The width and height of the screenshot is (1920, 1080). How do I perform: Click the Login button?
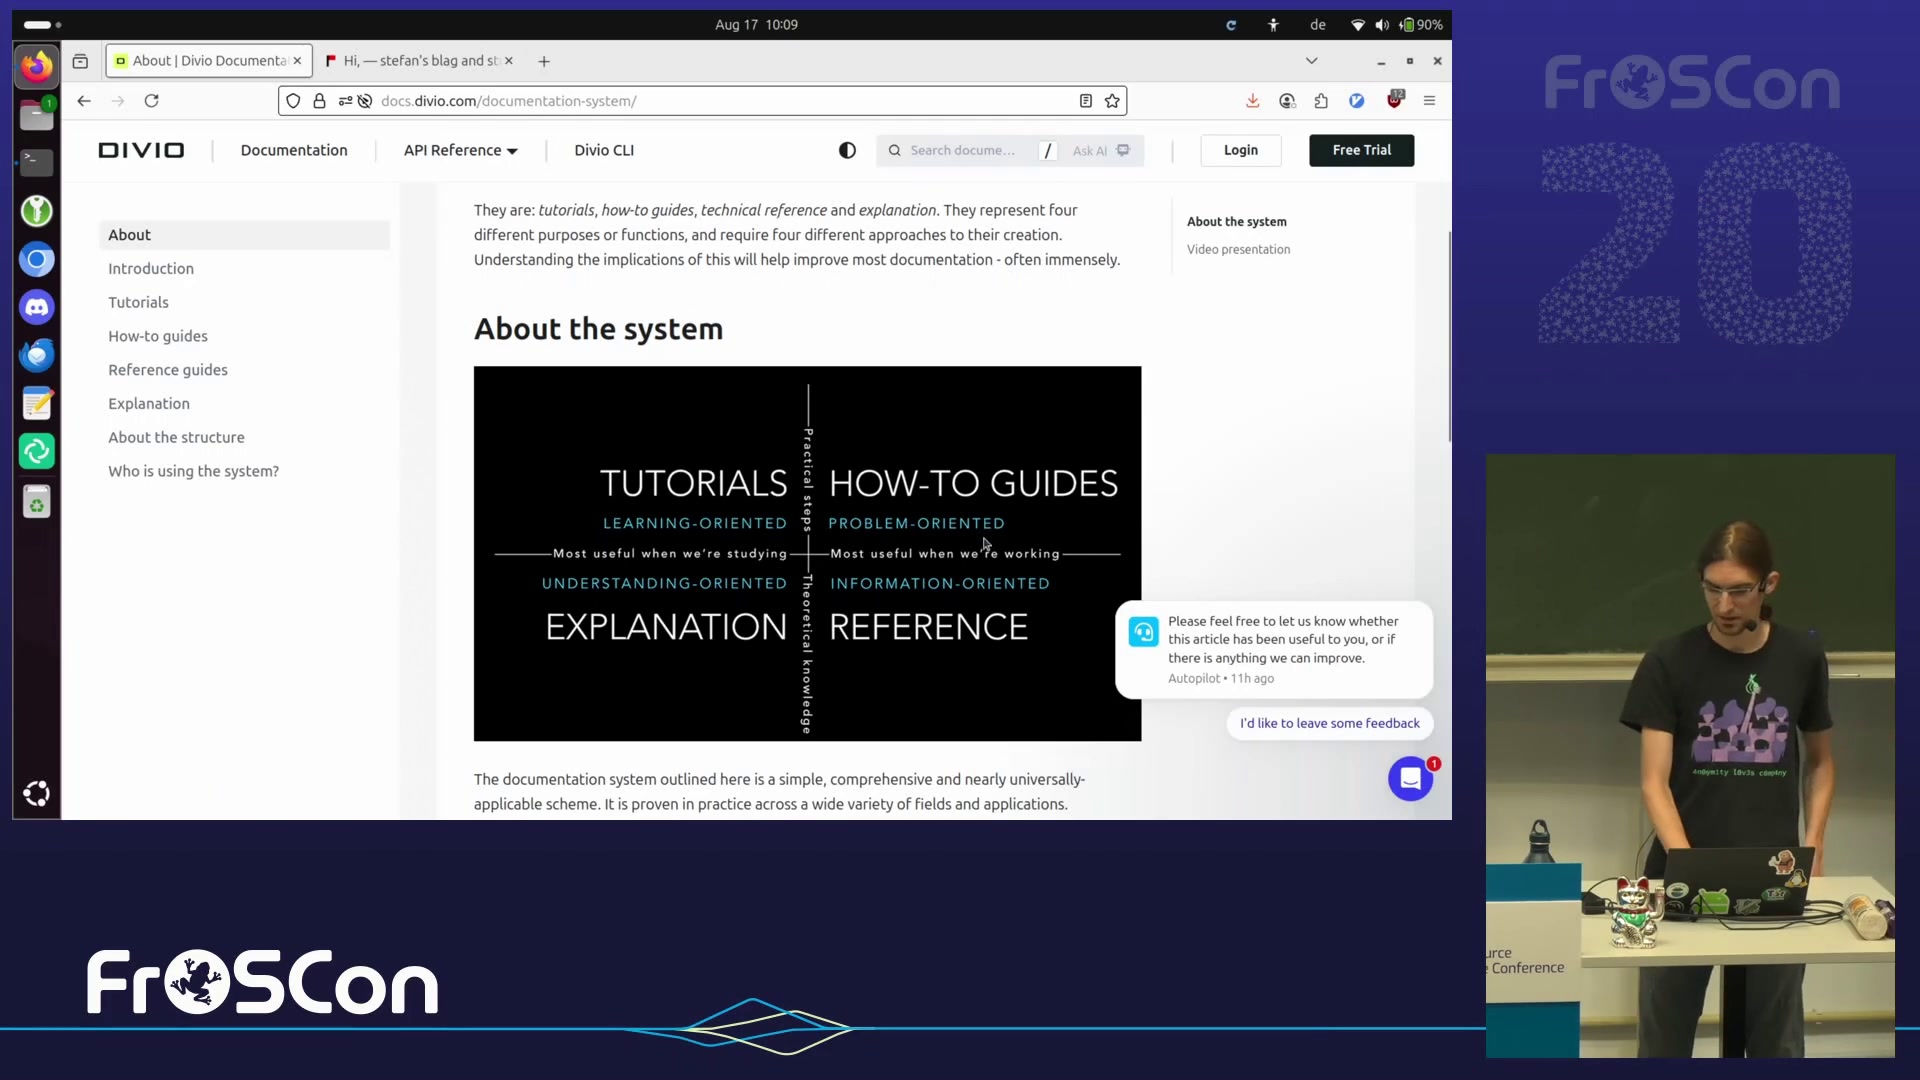(1241, 150)
